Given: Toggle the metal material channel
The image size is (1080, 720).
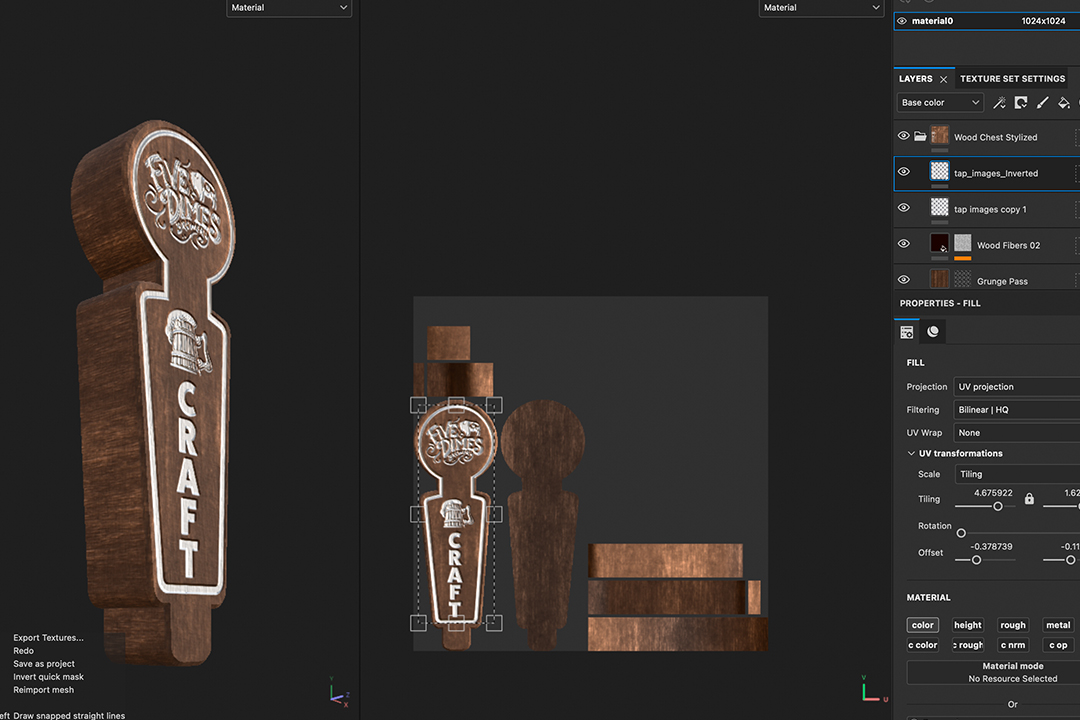Looking at the screenshot, I should tap(1058, 625).
